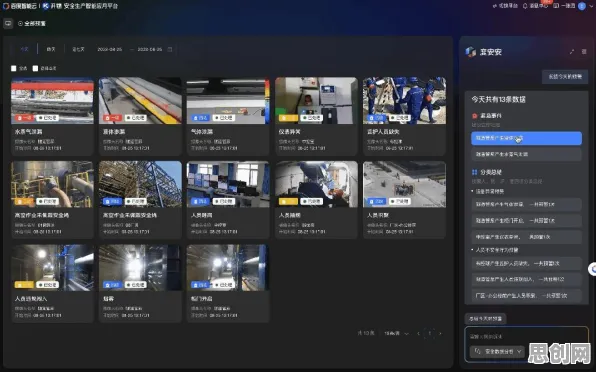Open the 一张图 map view icon
This screenshot has width=596, height=372.
556,6
